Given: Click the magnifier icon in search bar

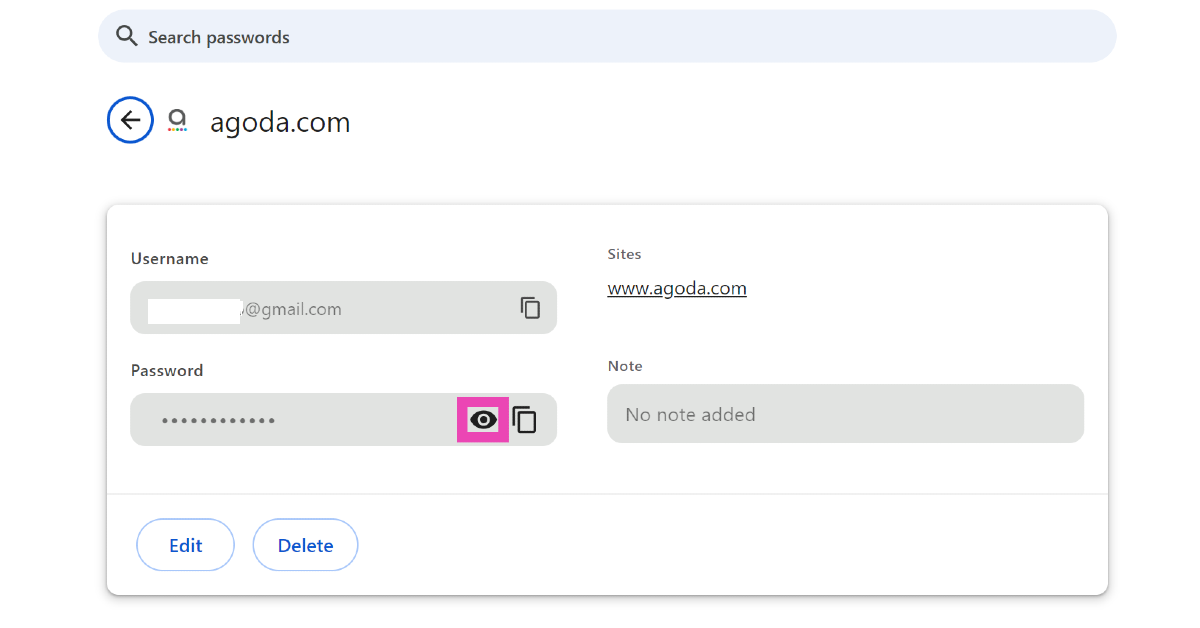Looking at the screenshot, I should (126, 37).
